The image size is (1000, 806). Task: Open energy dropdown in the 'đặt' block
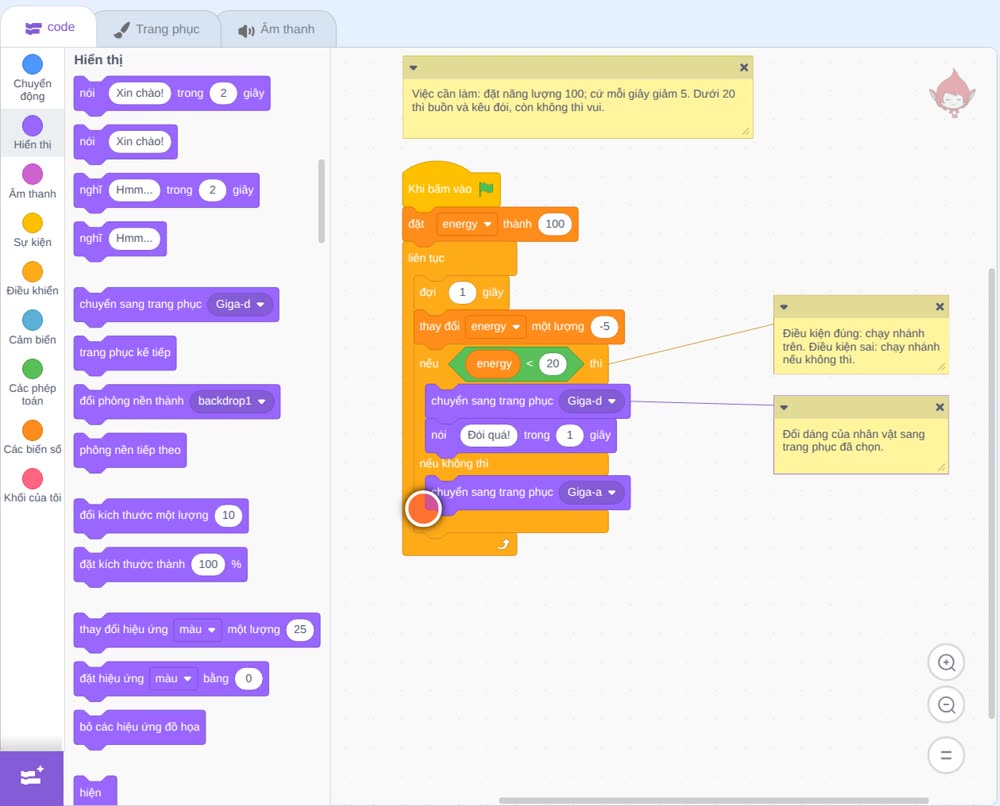tap(467, 224)
